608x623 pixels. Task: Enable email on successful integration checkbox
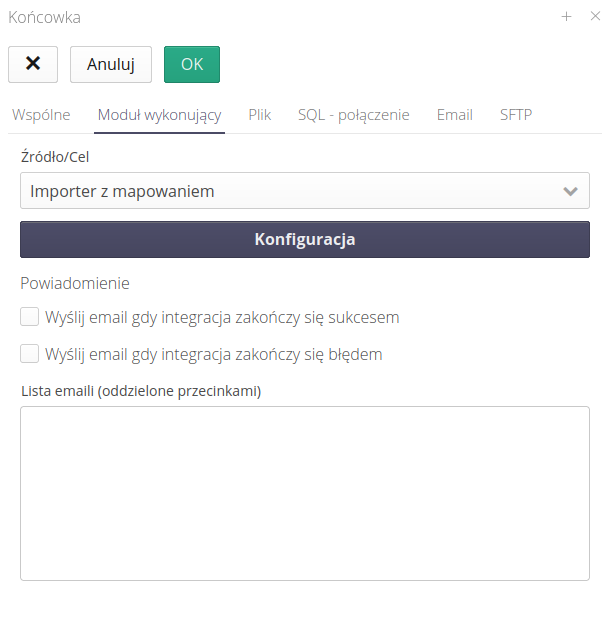[x=30, y=318]
